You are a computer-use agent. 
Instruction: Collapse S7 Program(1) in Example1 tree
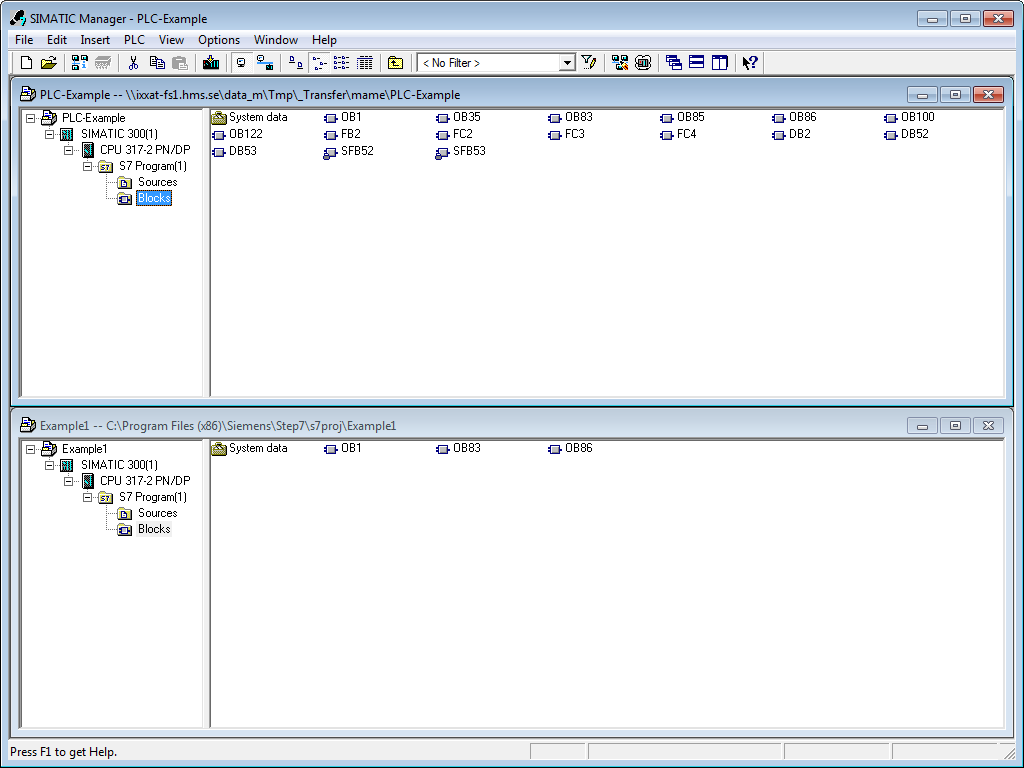click(88, 498)
